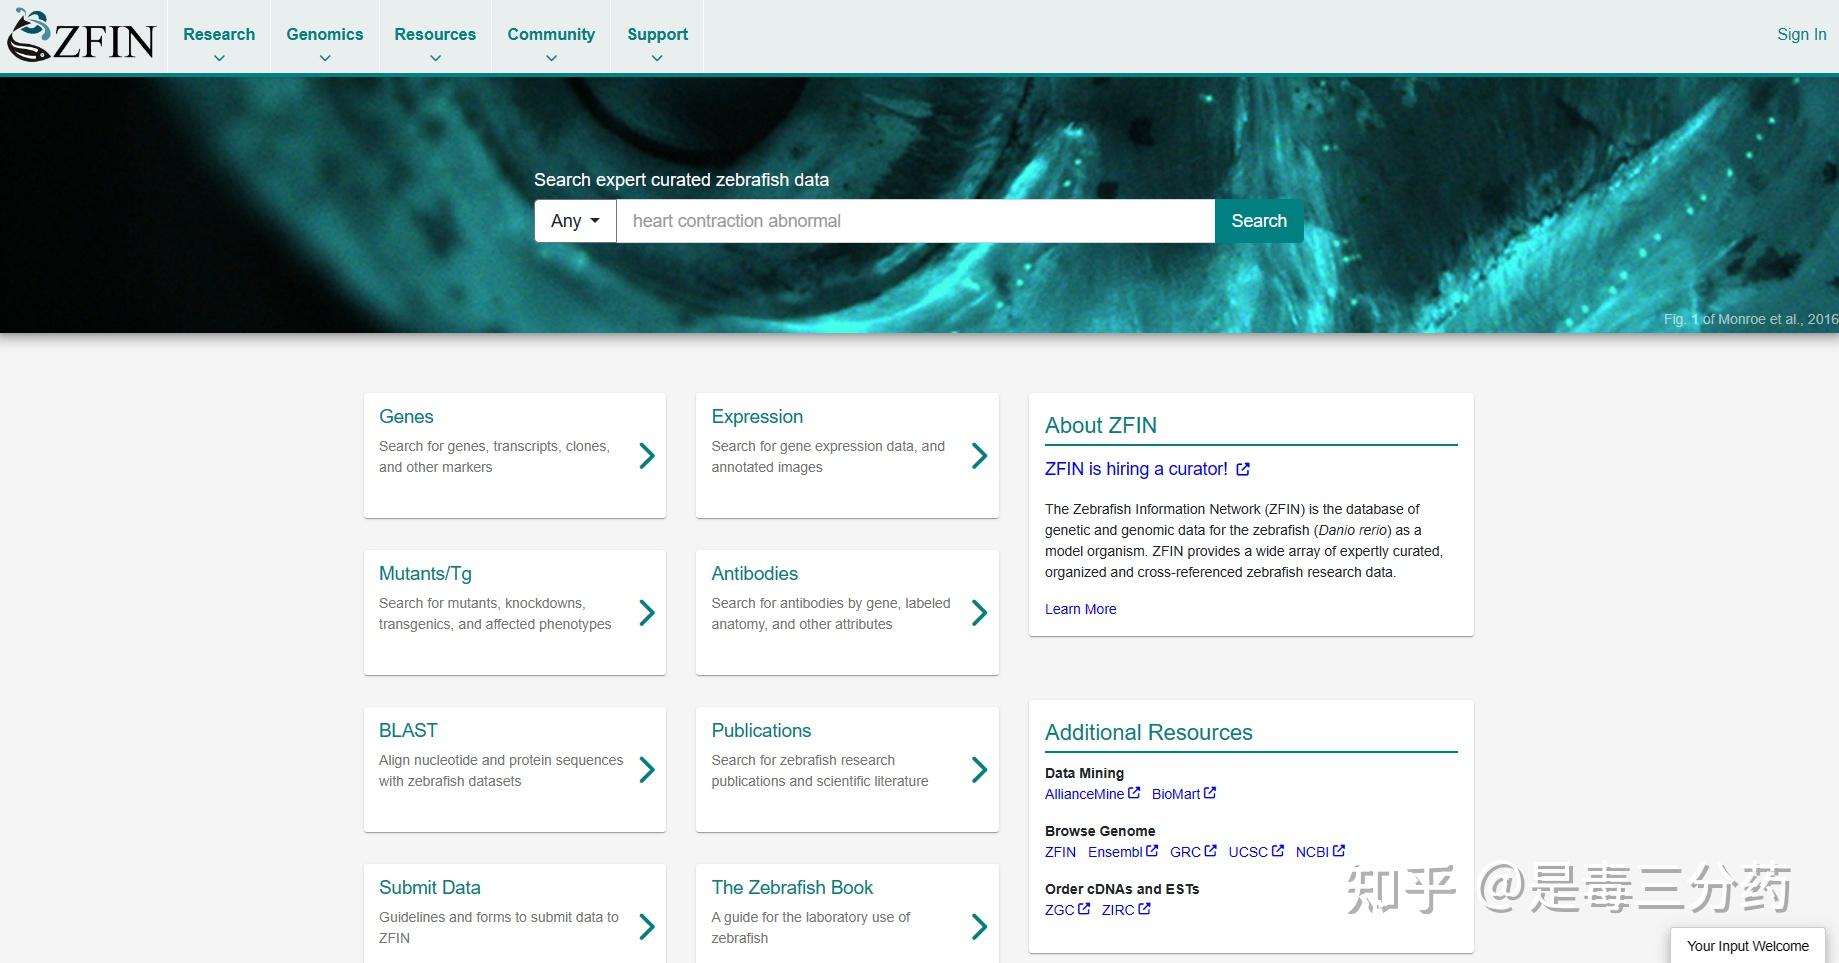Click the arrow icon on Mutants/Tg card
1839x963 pixels.
(647, 613)
